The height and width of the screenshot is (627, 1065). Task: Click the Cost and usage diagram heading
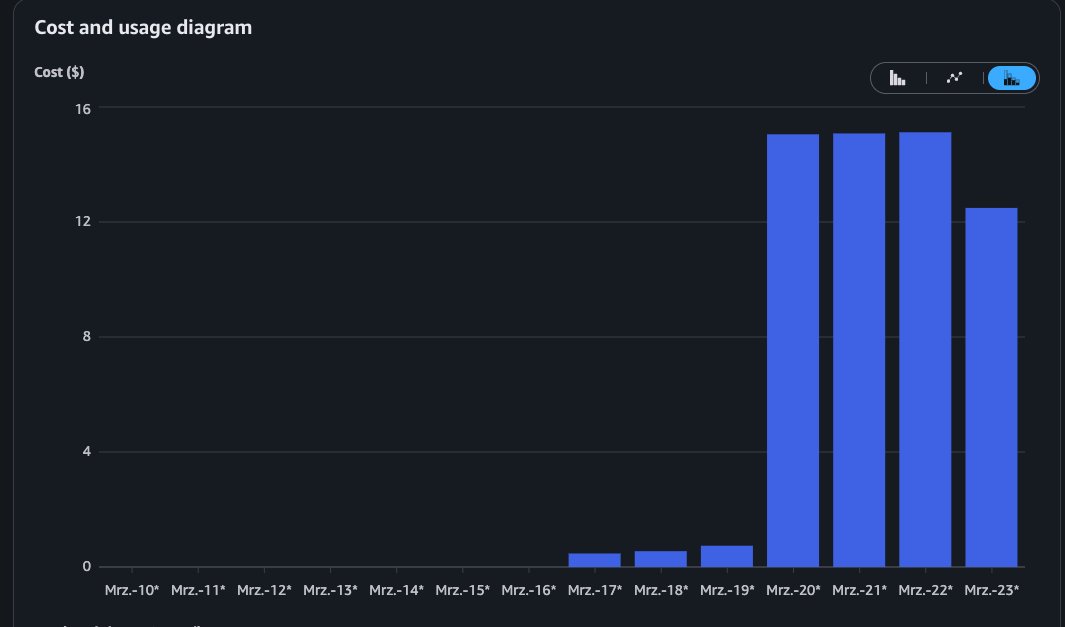point(143,28)
